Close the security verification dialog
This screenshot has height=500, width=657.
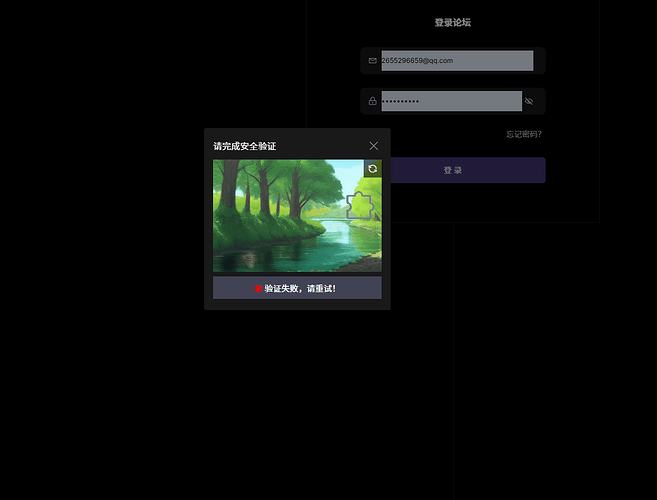click(374, 146)
